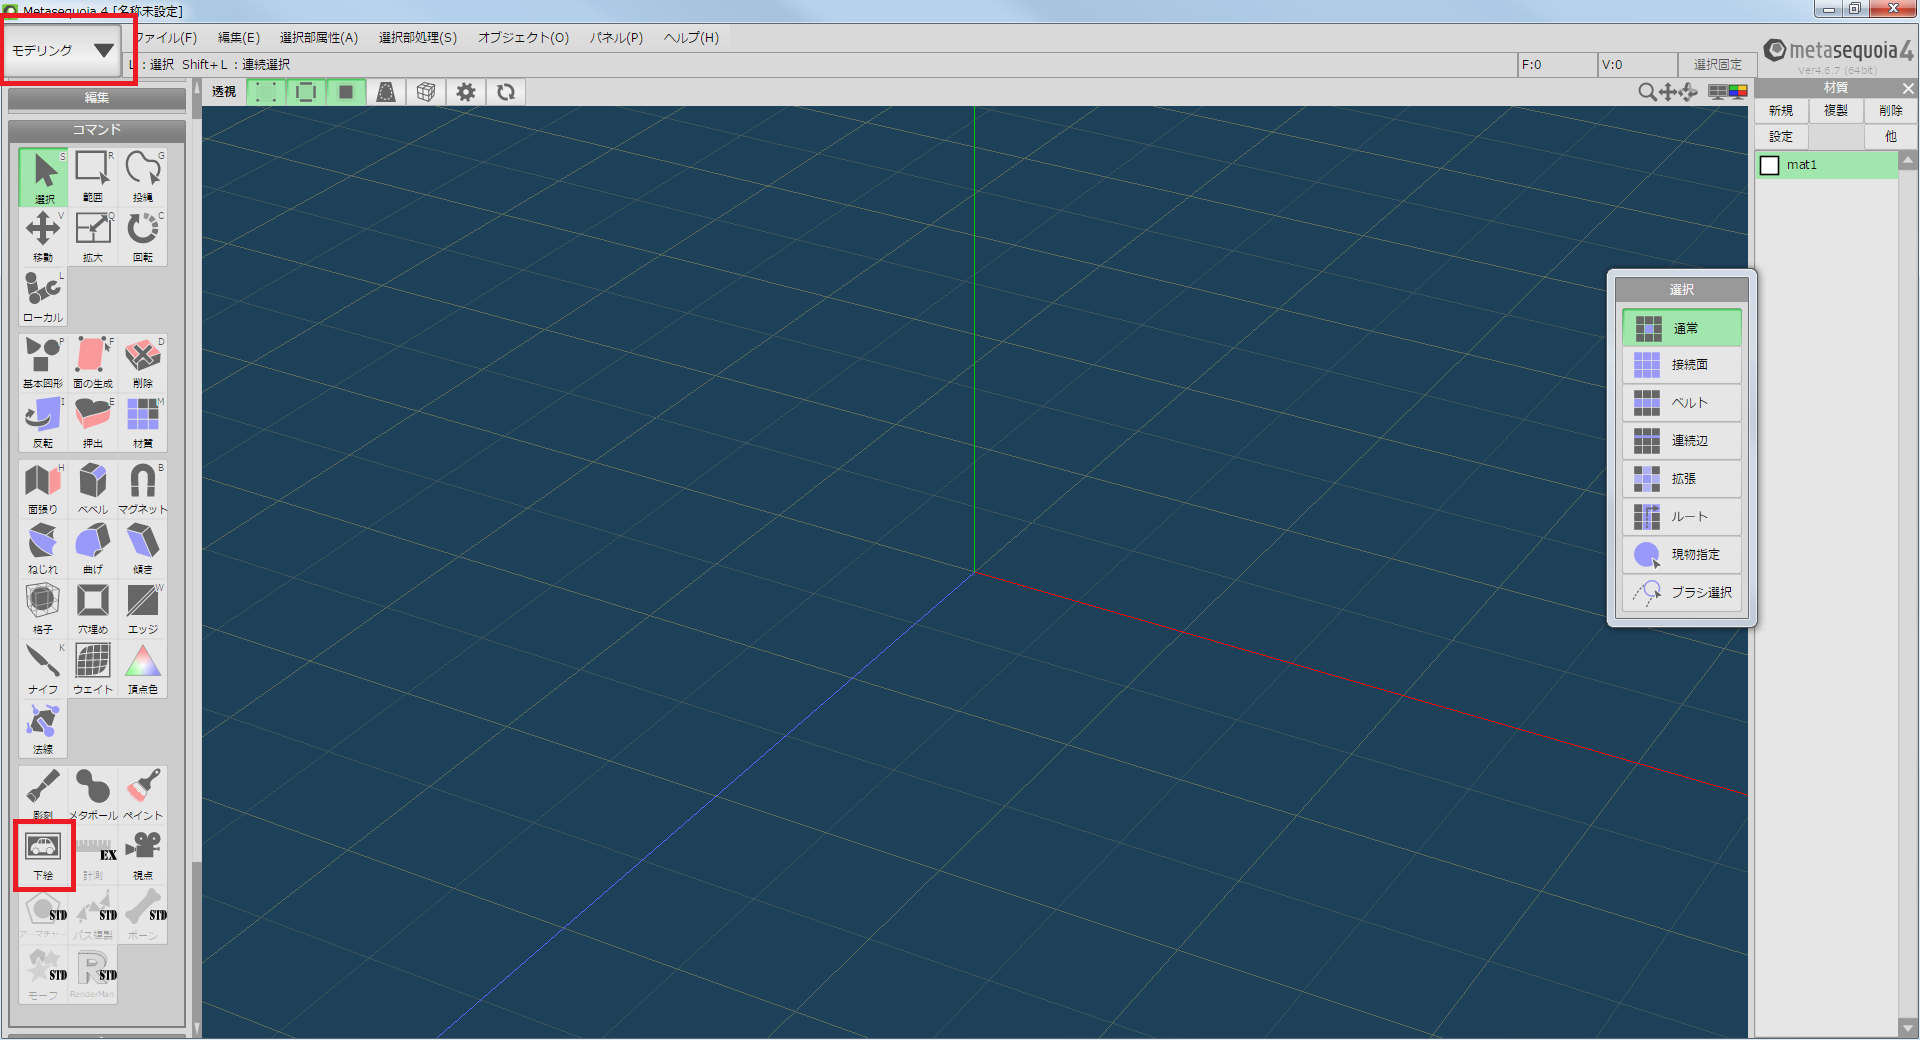Image resolution: width=1920 pixels, height=1040 pixels.
Task: Click the viewport zoom magnifier icon
Action: coord(1647,92)
